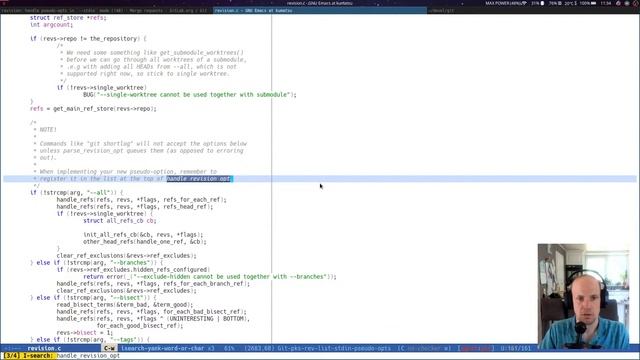
Task: Click the red warning indicator in mode line
Action: 476,348
